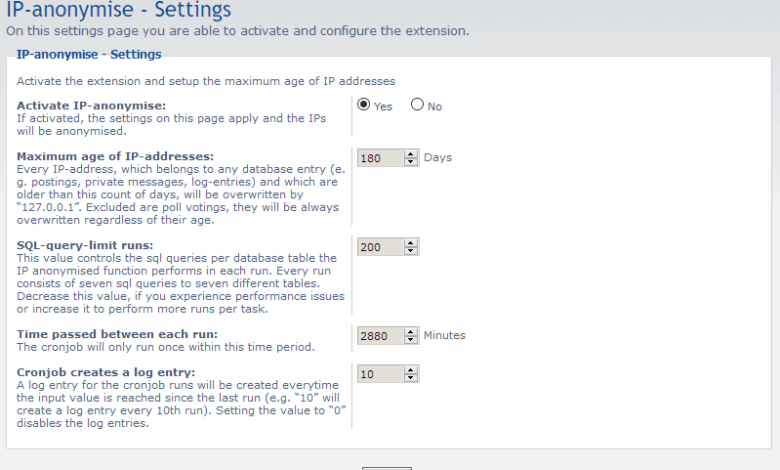Select the No radio button
Screen dimensions: 780x470
pos(417,105)
